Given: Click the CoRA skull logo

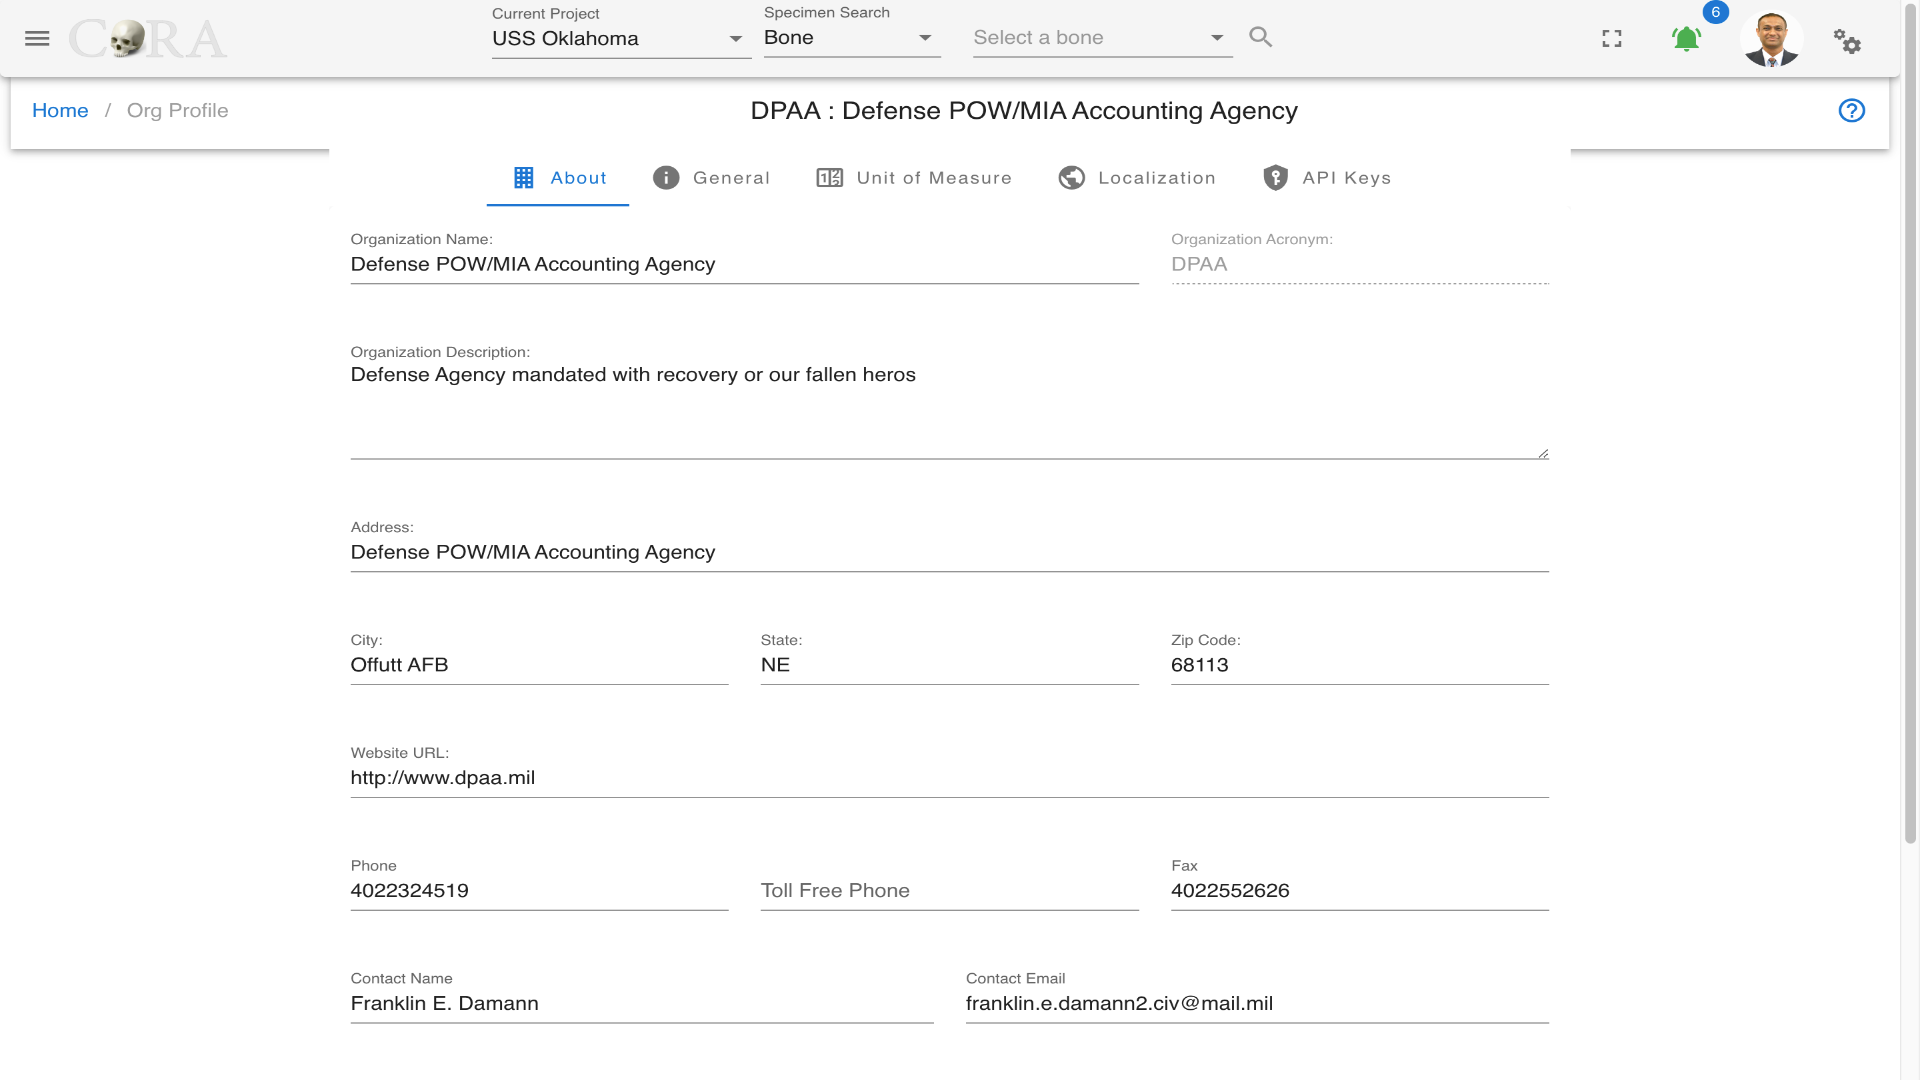Looking at the screenshot, I should pyautogui.click(x=148, y=39).
